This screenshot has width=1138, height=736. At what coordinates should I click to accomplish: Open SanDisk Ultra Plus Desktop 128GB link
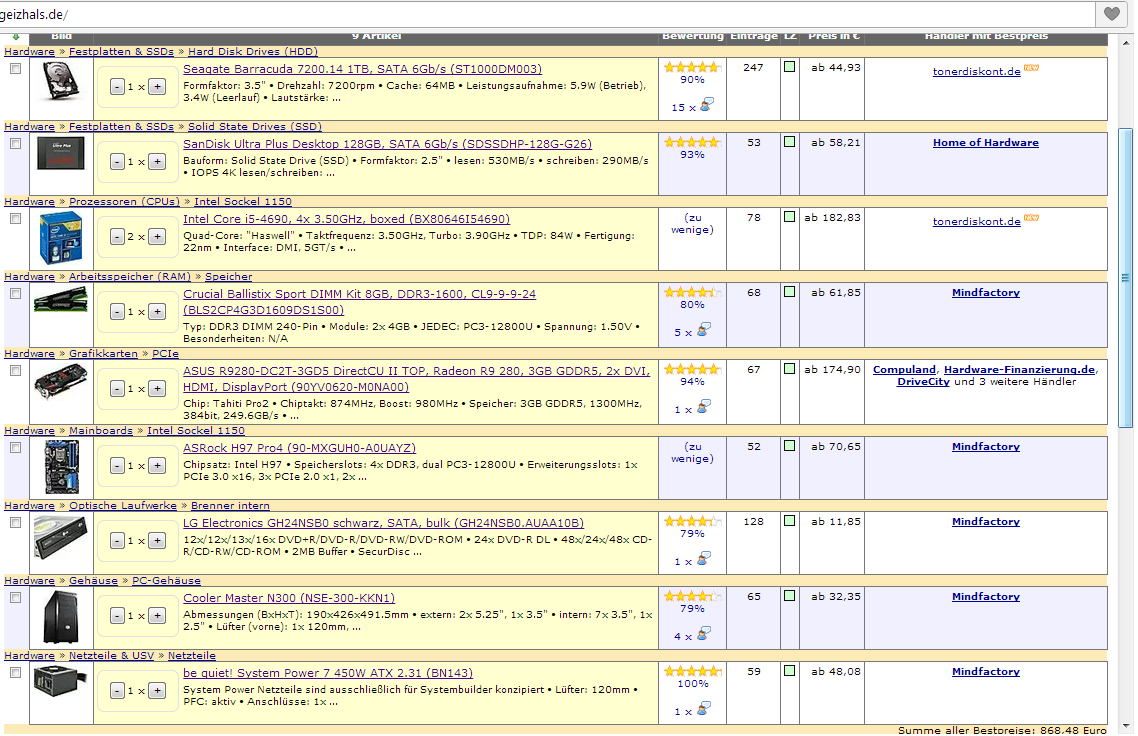387,144
